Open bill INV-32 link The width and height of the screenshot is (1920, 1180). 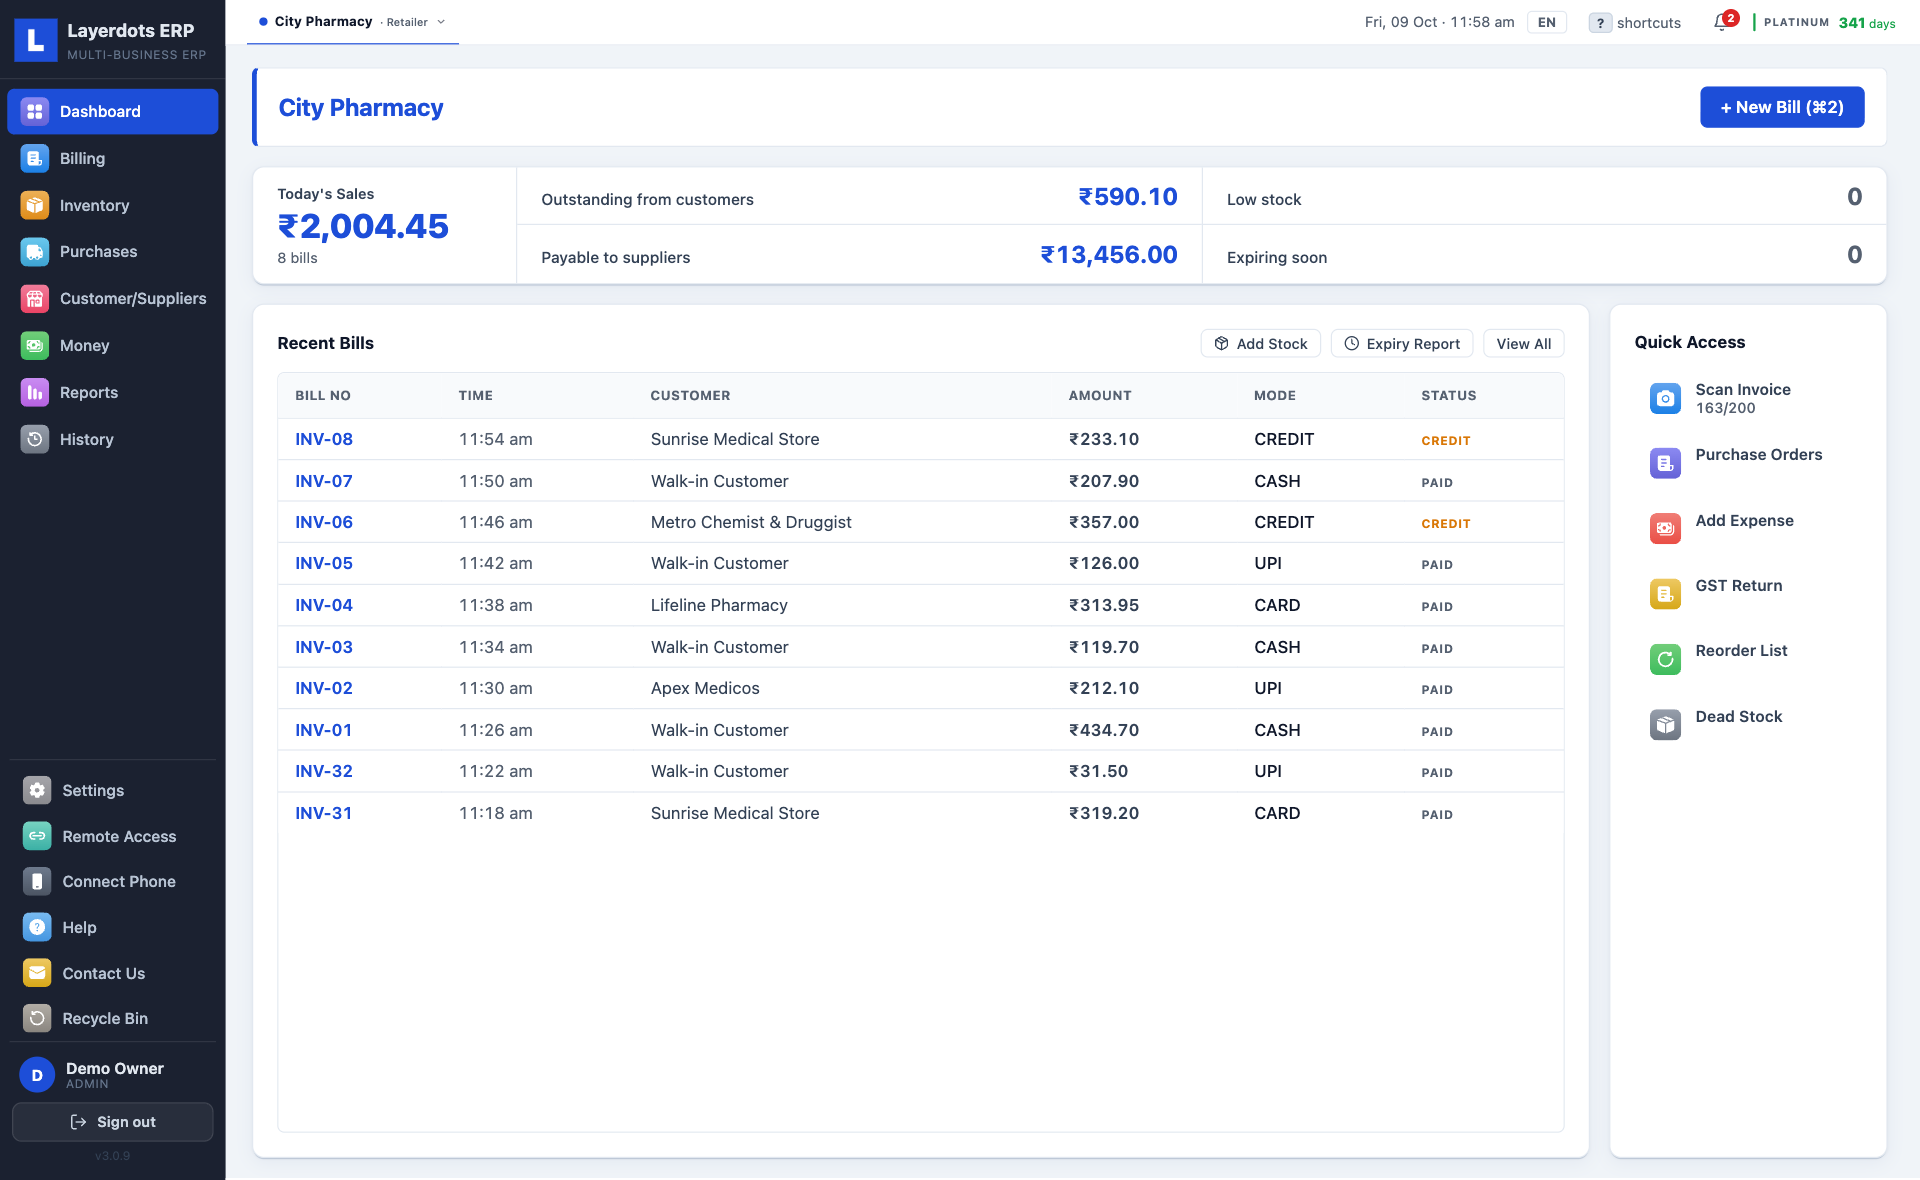click(324, 771)
